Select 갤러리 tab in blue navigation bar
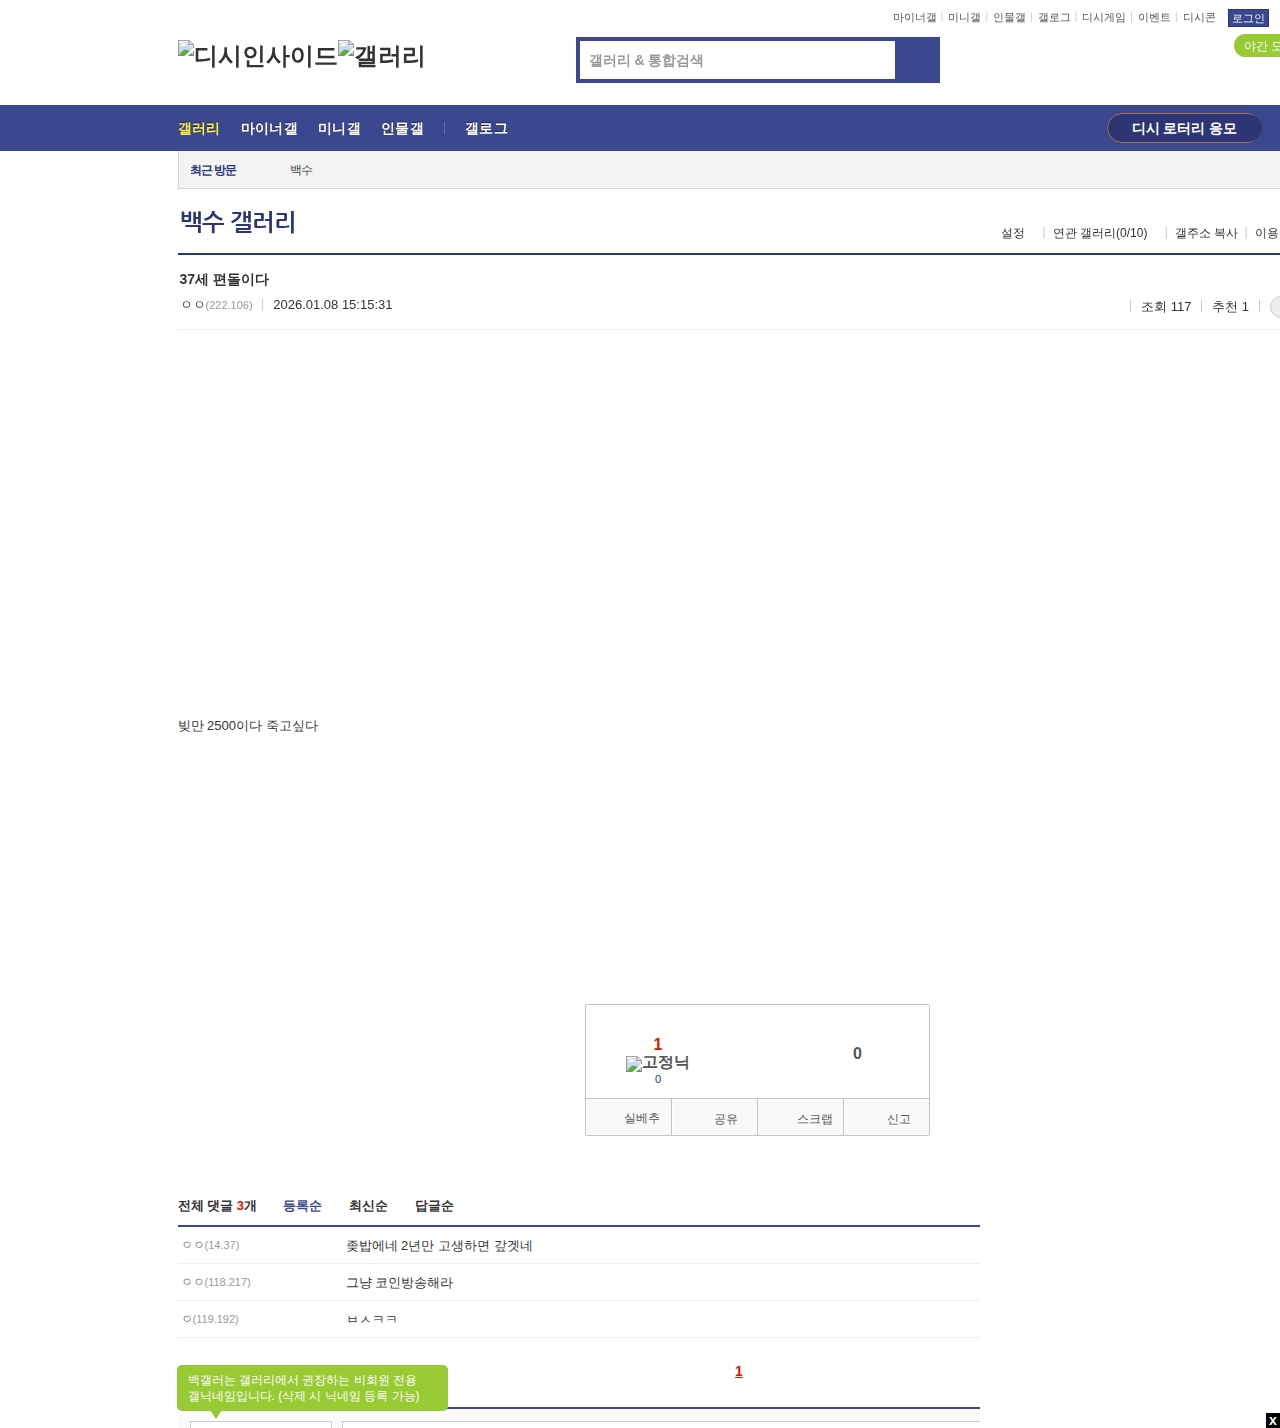The image size is (1280, 1428). click(199, 128)
